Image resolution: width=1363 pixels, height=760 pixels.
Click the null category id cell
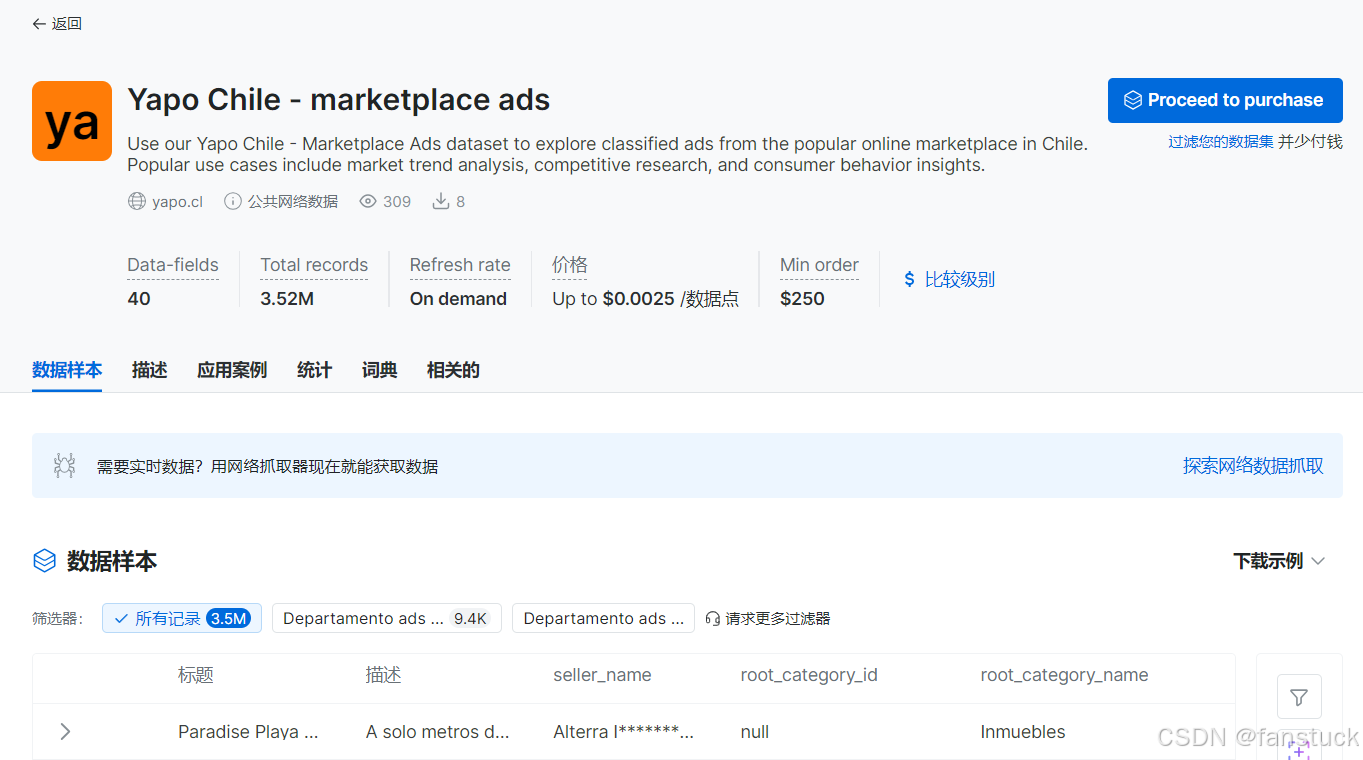click(x=755, y=732)
